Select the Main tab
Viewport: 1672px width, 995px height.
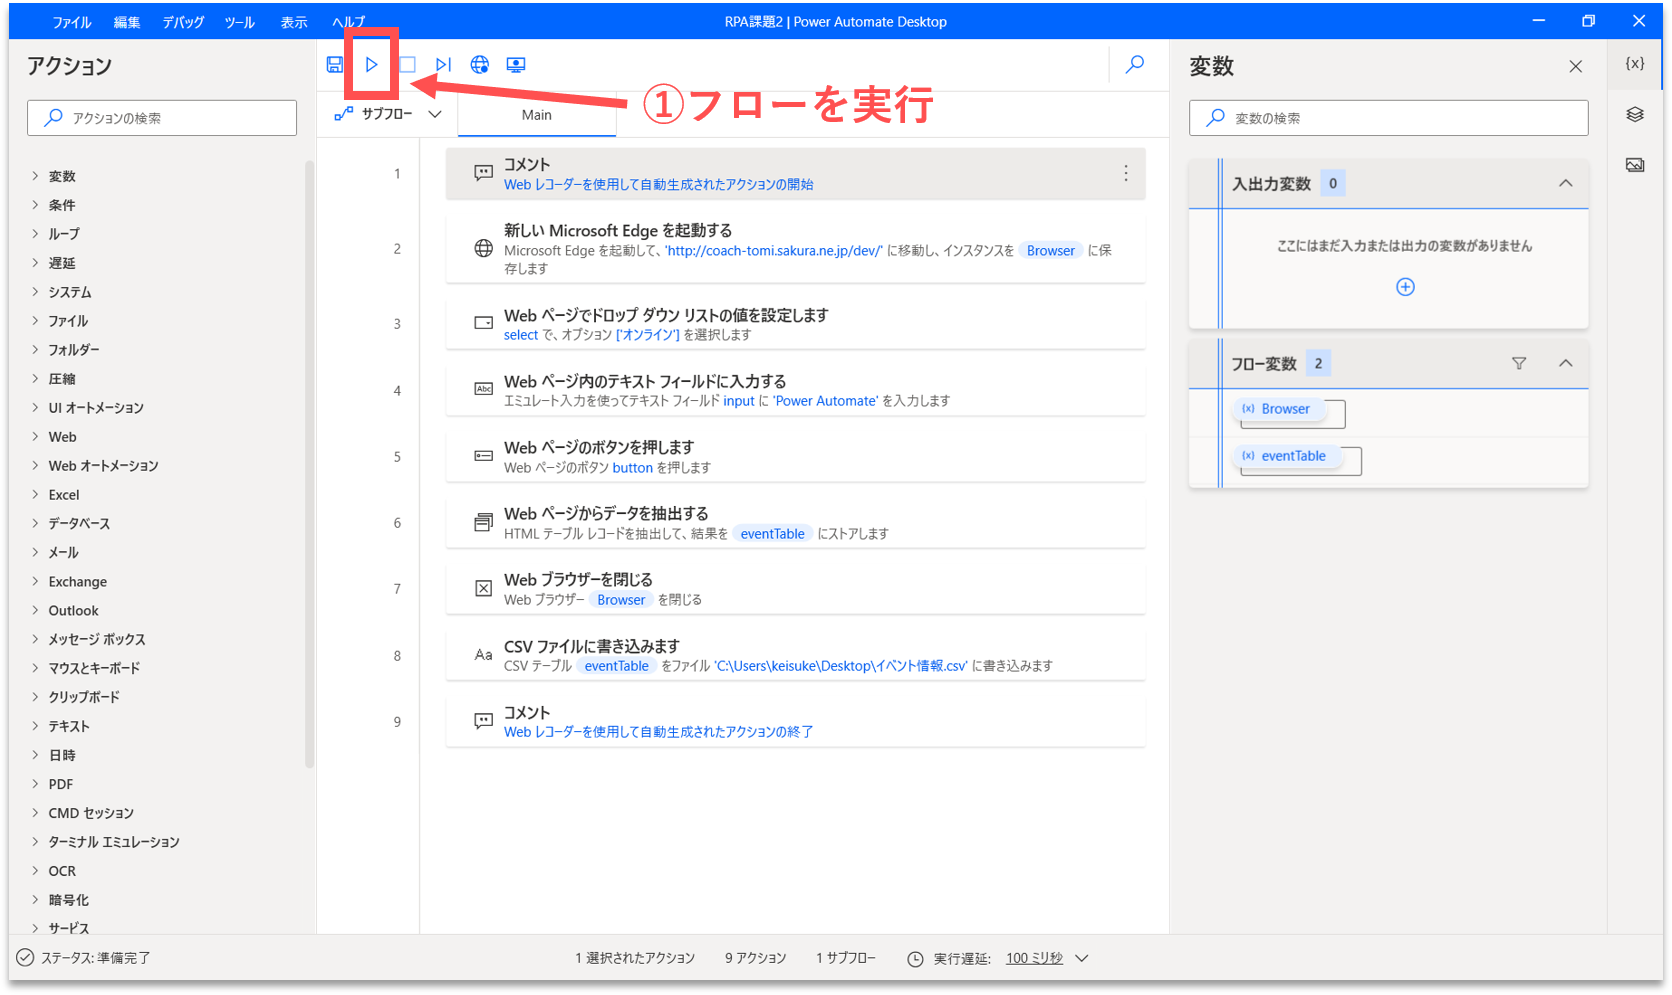pyautogui.click(x=537, y=115)
